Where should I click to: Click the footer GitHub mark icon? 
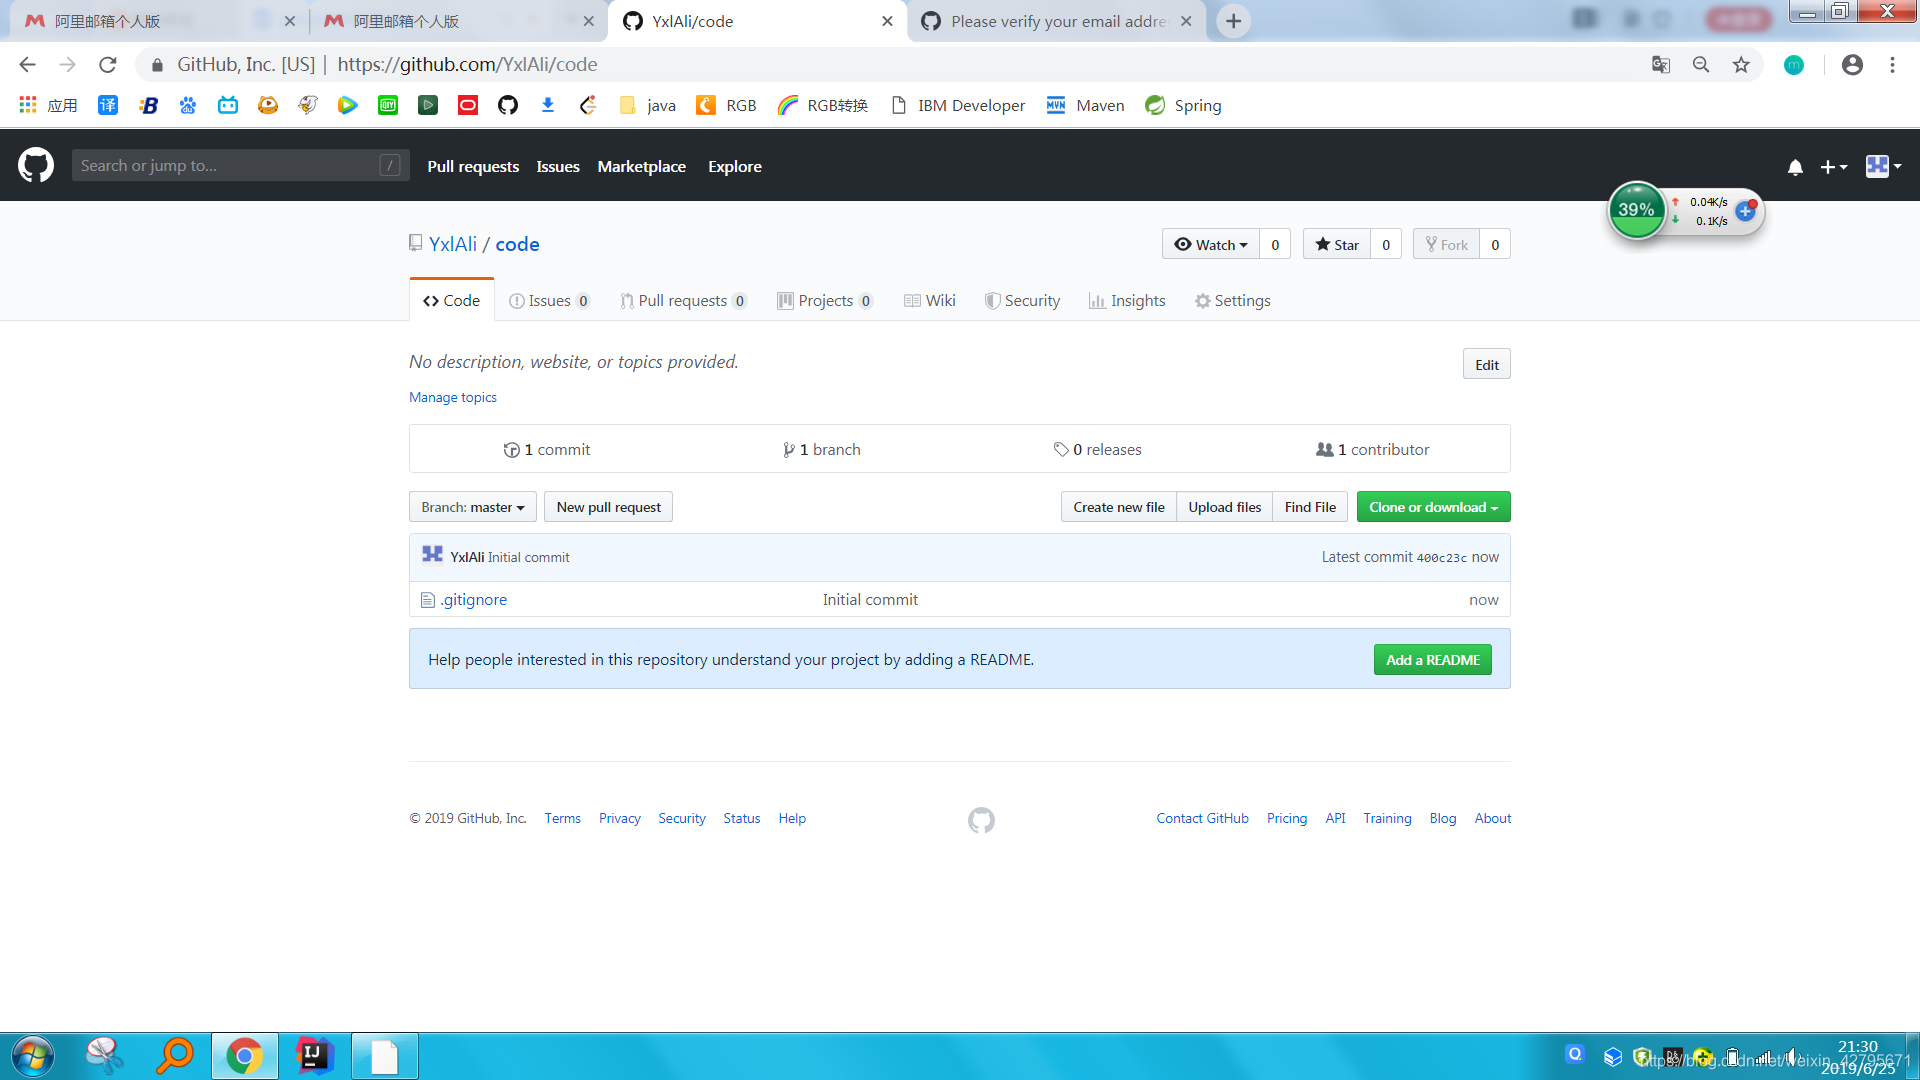pyautogui.click(x=981, y=820)
